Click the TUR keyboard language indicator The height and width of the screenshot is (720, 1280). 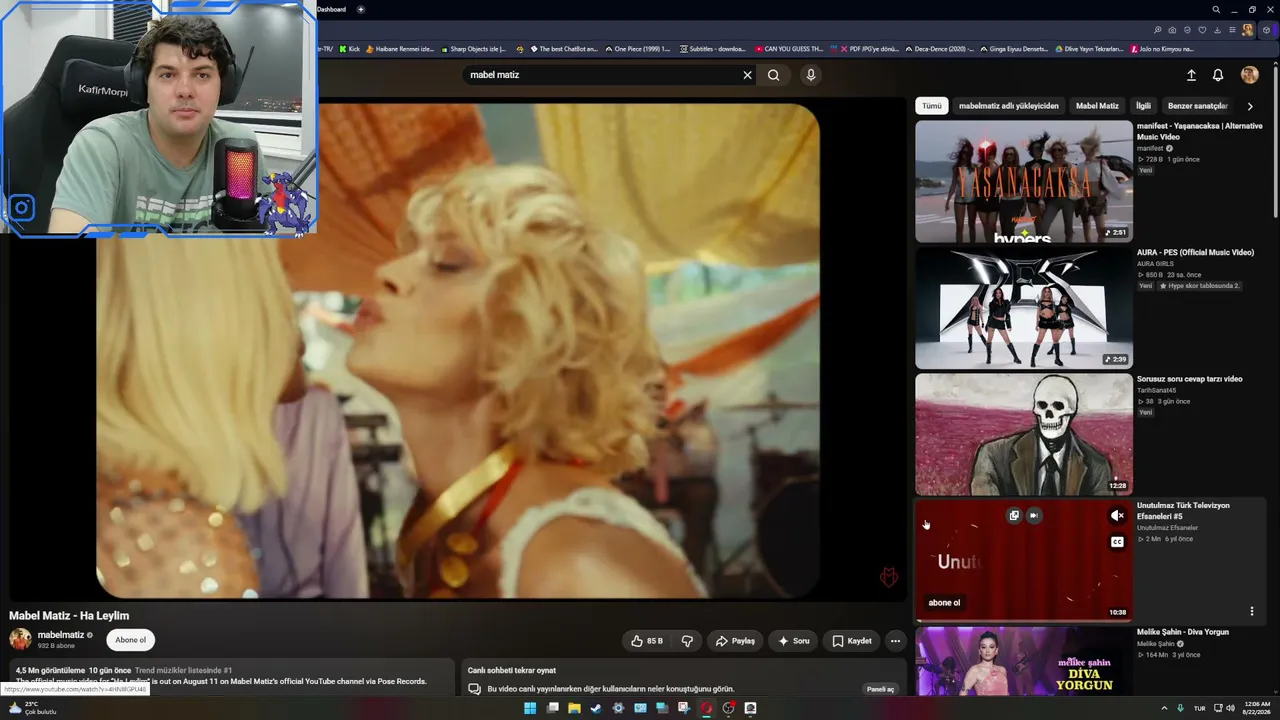click(x=1199, y=708)
